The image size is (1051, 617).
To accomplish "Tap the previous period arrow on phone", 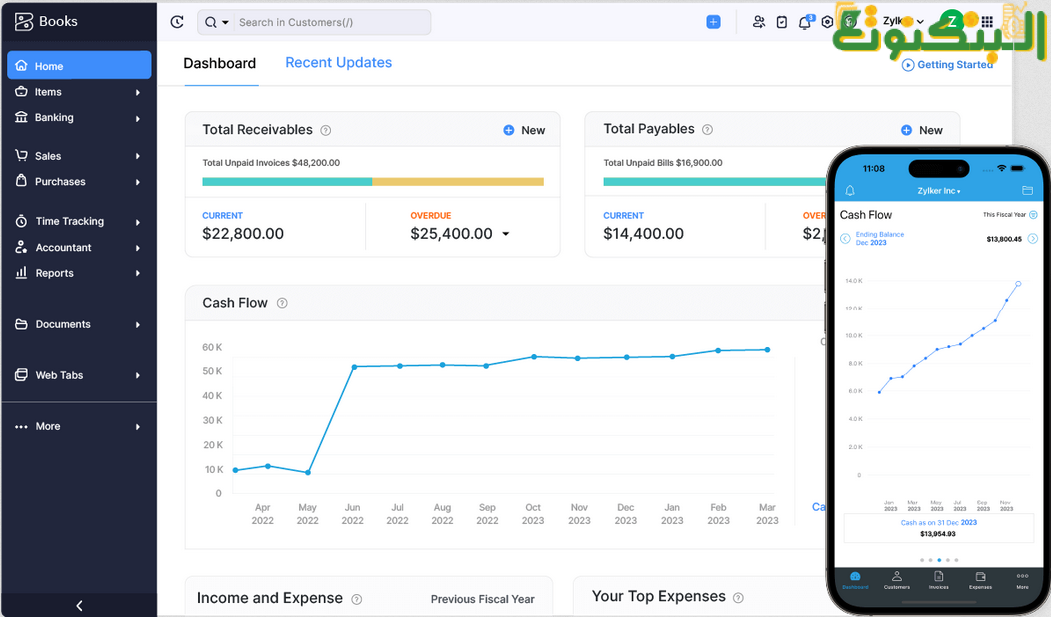I will (x=845, y=238).
